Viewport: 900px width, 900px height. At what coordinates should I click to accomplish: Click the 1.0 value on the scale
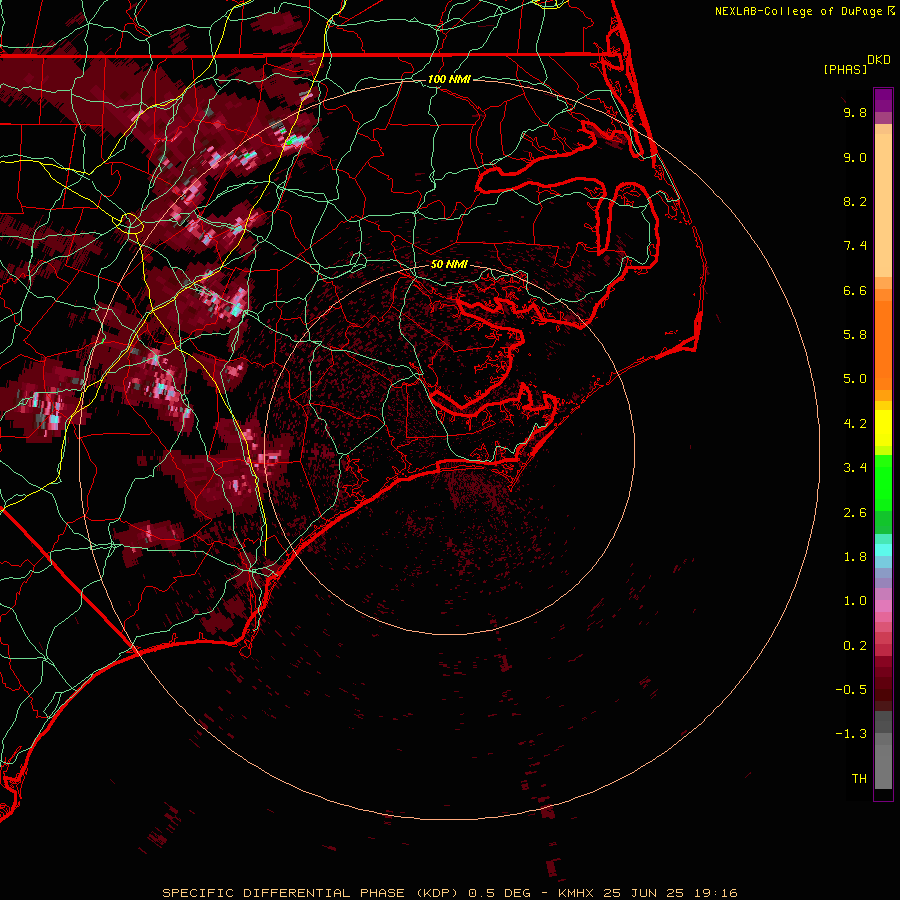[x=855, y=601]
